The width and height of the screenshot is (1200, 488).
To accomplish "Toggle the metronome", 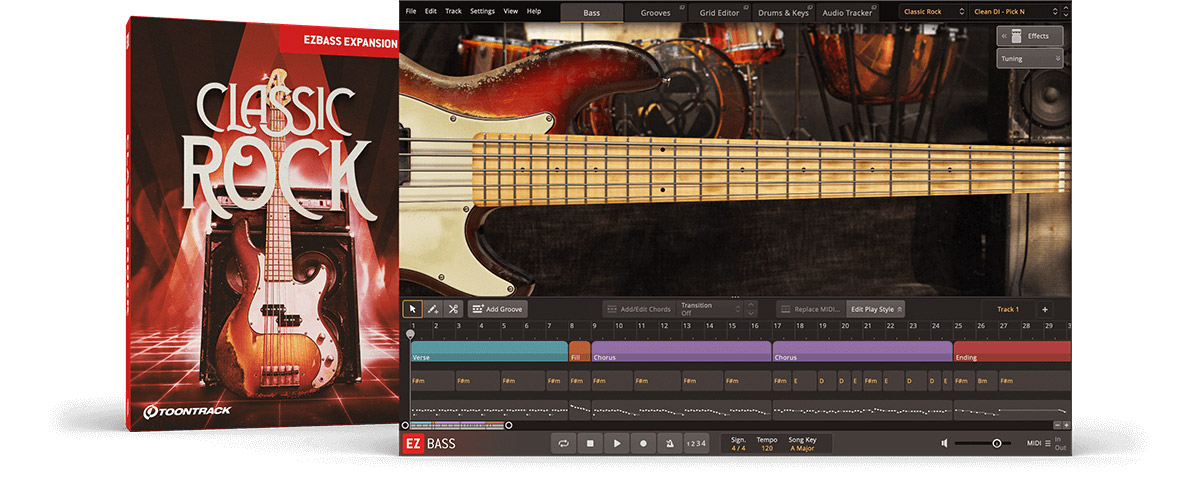I will click(x=669, y=443).
